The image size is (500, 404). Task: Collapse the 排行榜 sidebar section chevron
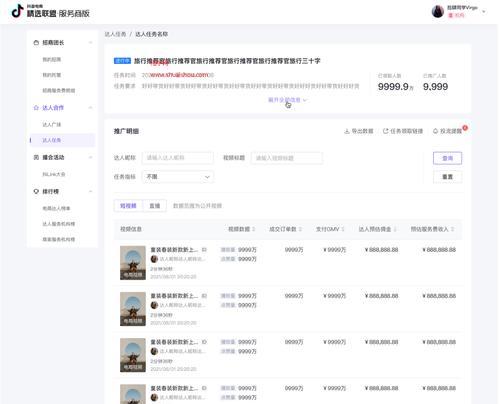[x=90, y=191]
